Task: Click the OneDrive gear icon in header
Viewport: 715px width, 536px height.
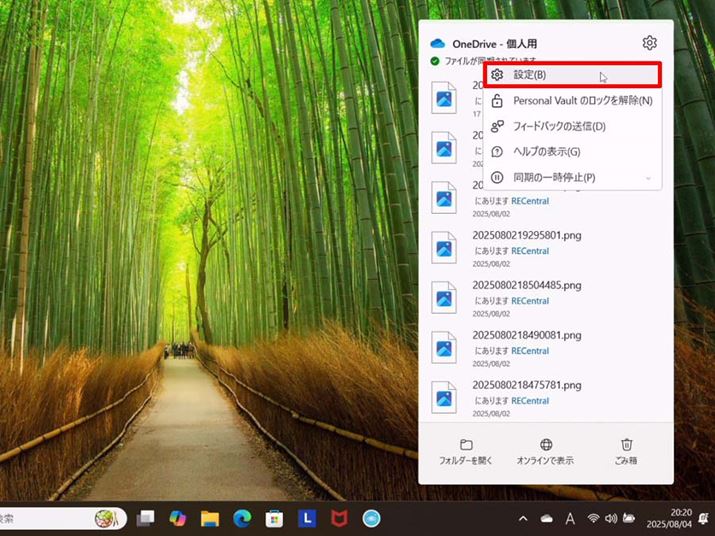Action: (649, 43)
